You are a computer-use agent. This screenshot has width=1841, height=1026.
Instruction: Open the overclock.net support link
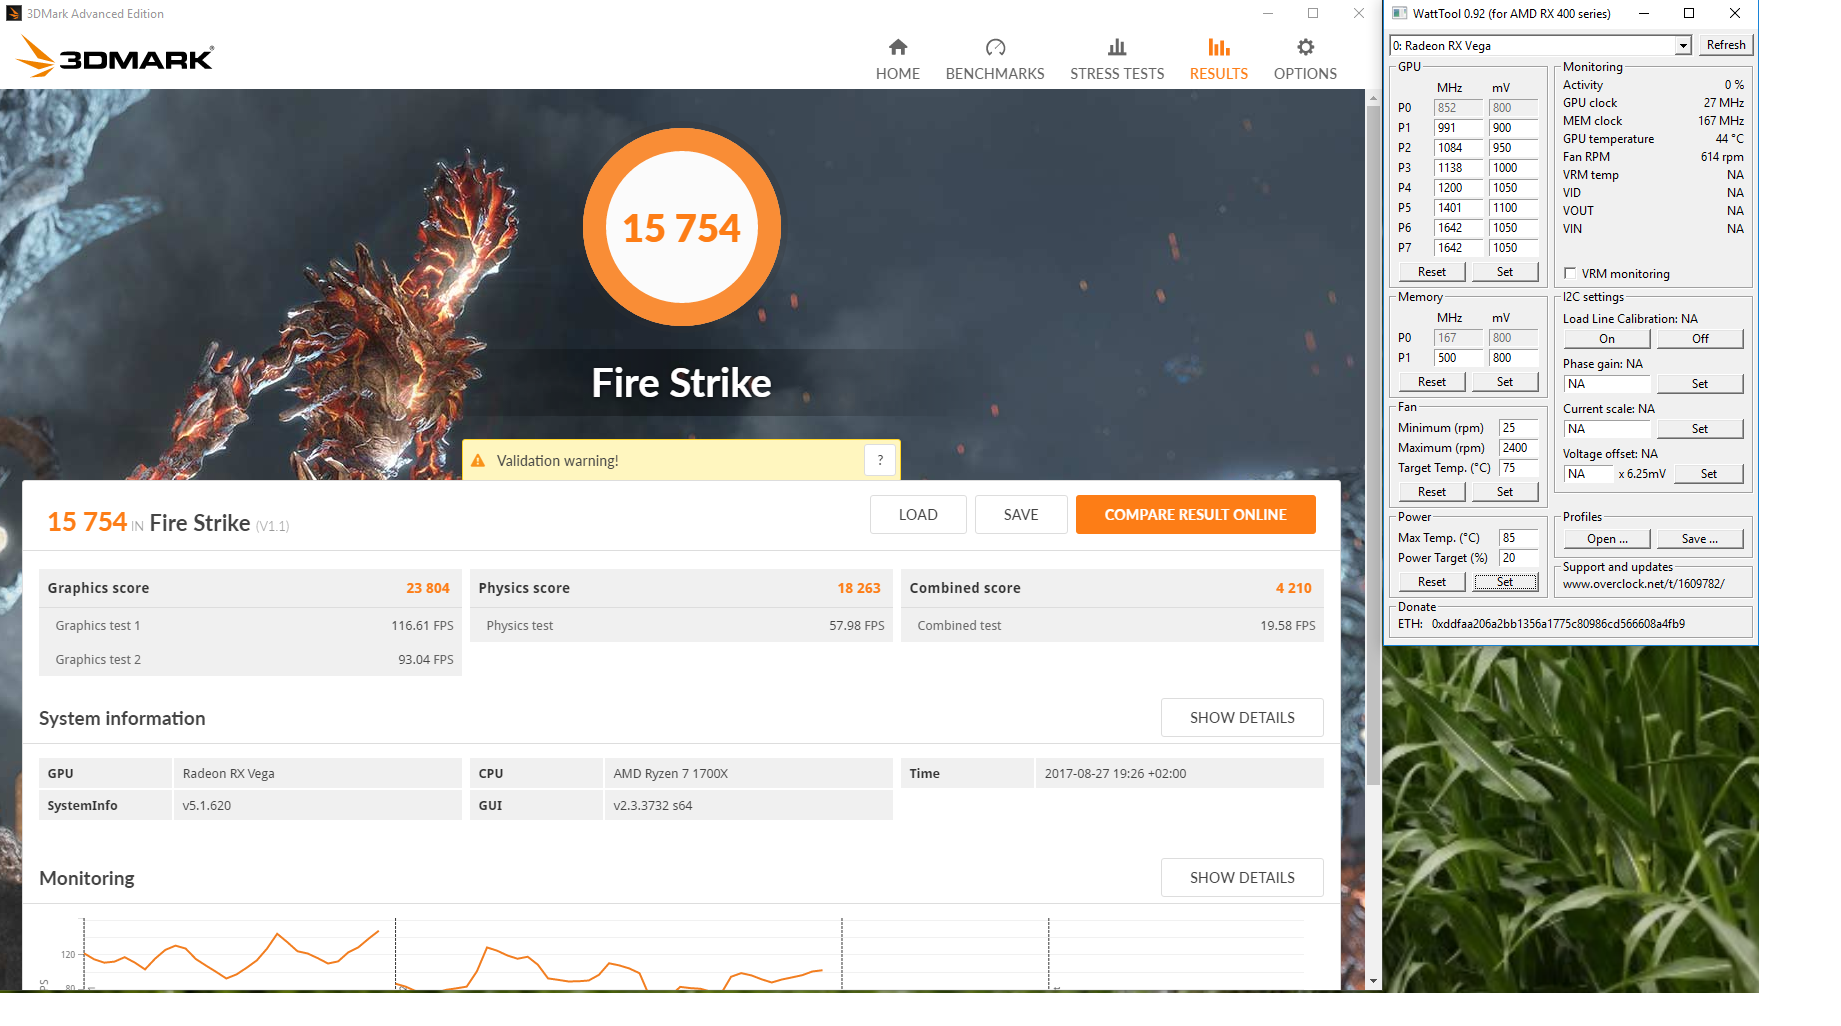[1643, 584]
